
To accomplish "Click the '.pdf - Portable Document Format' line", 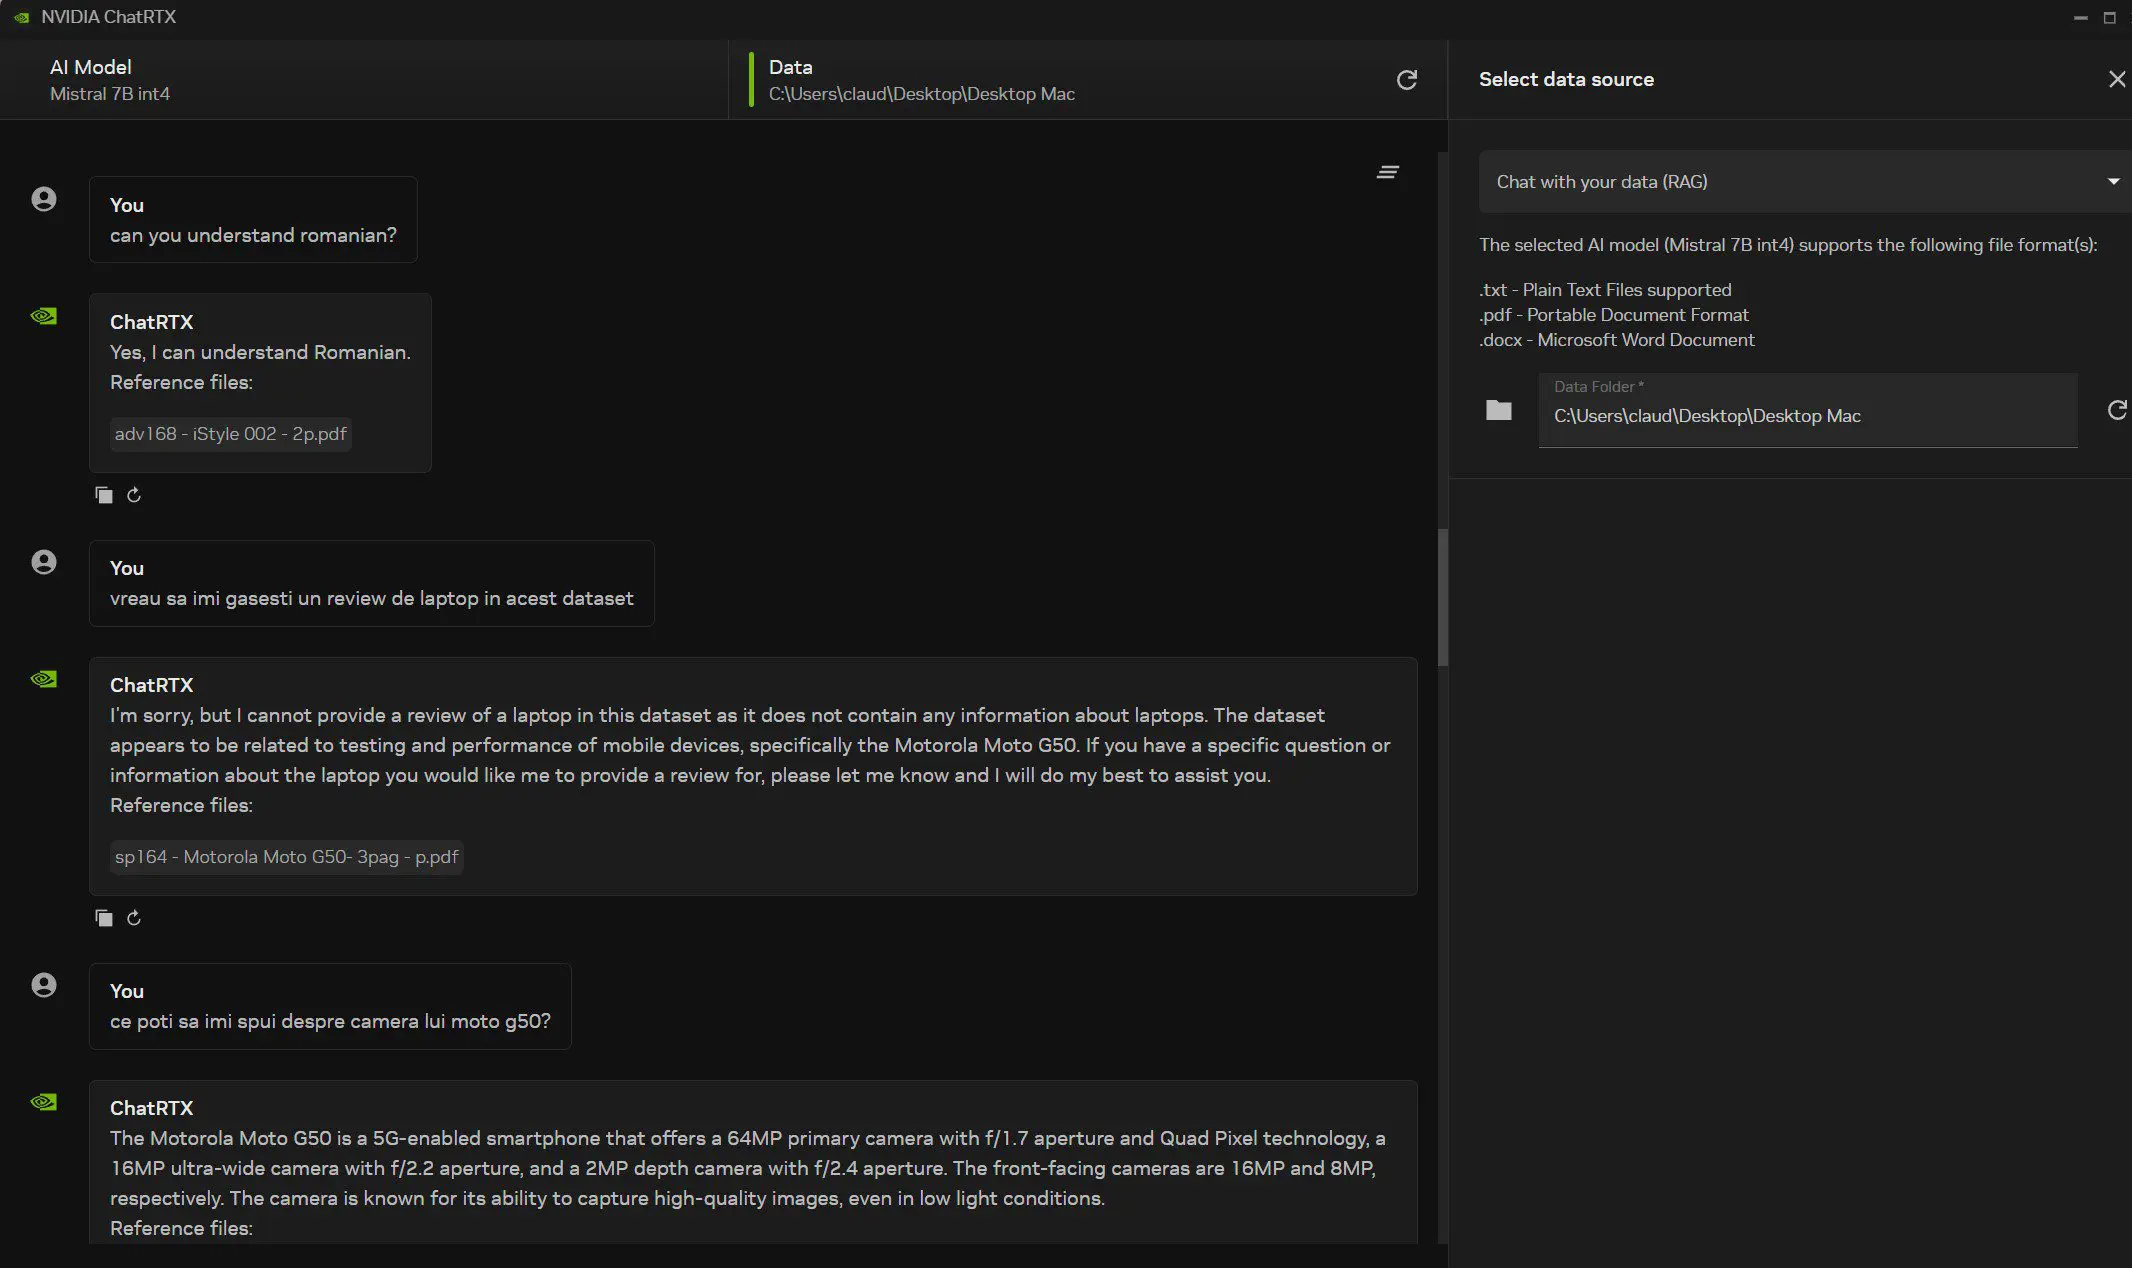I will 1614,315.
